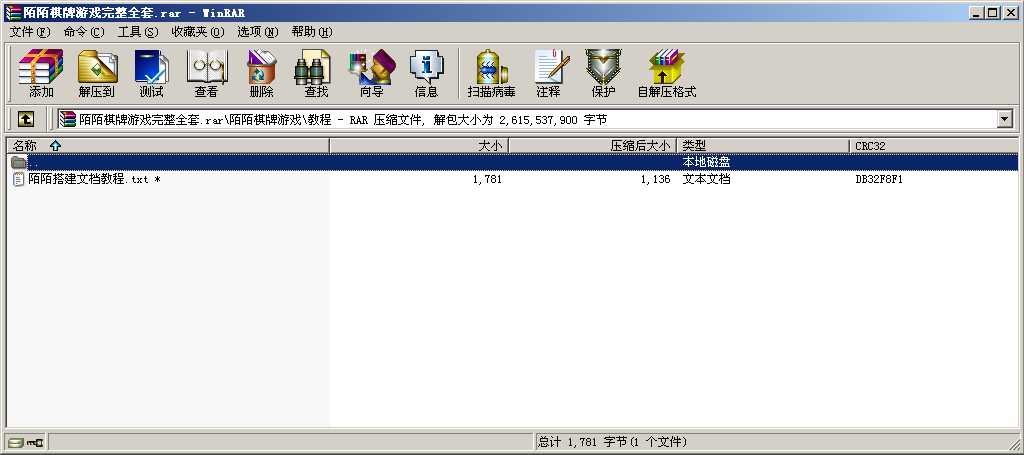Show archive Info (信息) icon
Image resolution: width=1024 pixels, height=455 pixels.
(x=426, y=73)
